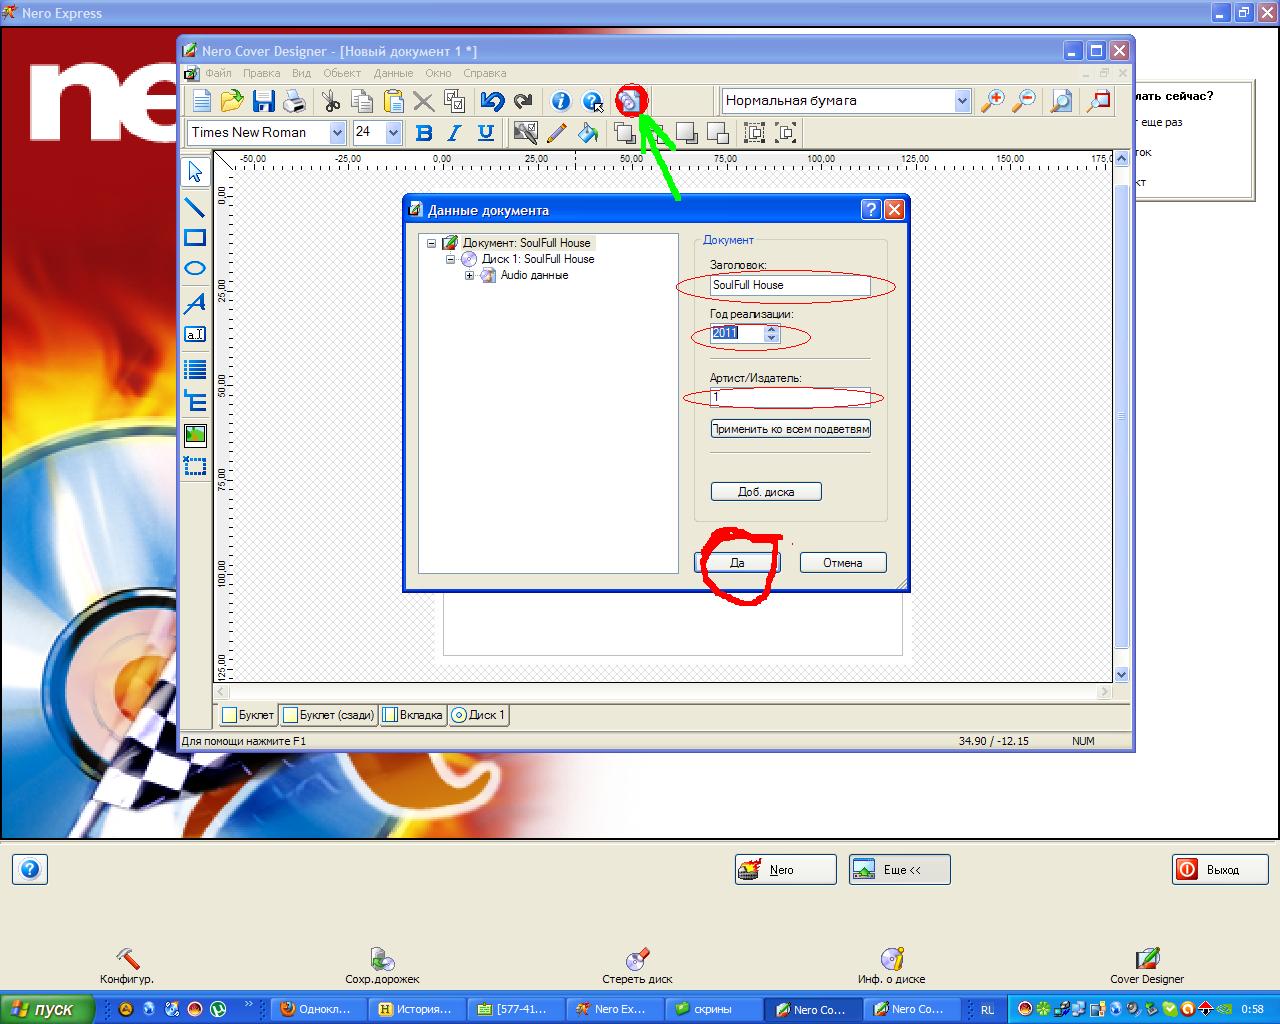Click the Cut scissors icon
This screenshot has height=1024, width=1280.
(331, 100)
